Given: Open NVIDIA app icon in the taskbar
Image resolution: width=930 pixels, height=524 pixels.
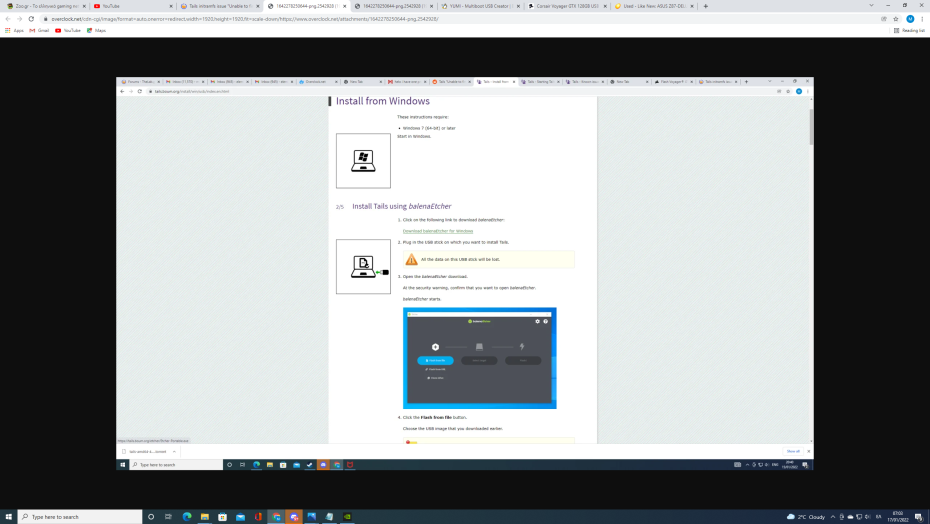Looking at the screenshot, I should click(x=347, y=517).
